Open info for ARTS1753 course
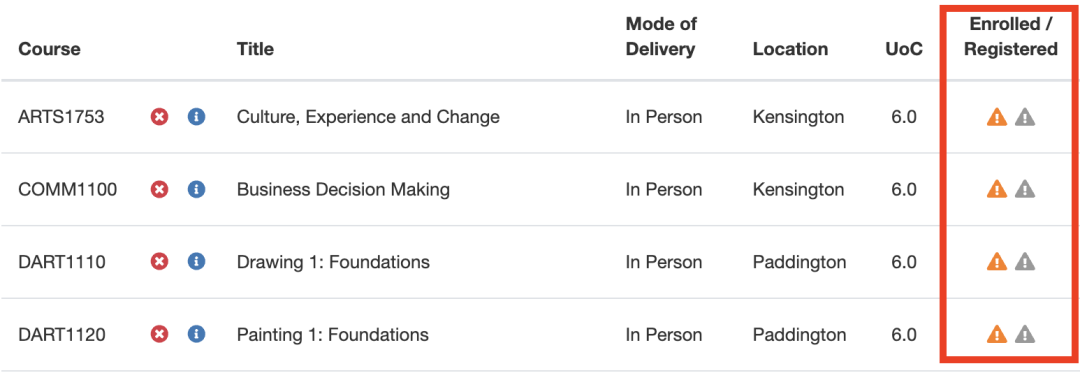1080x373 pixels. 196,117
